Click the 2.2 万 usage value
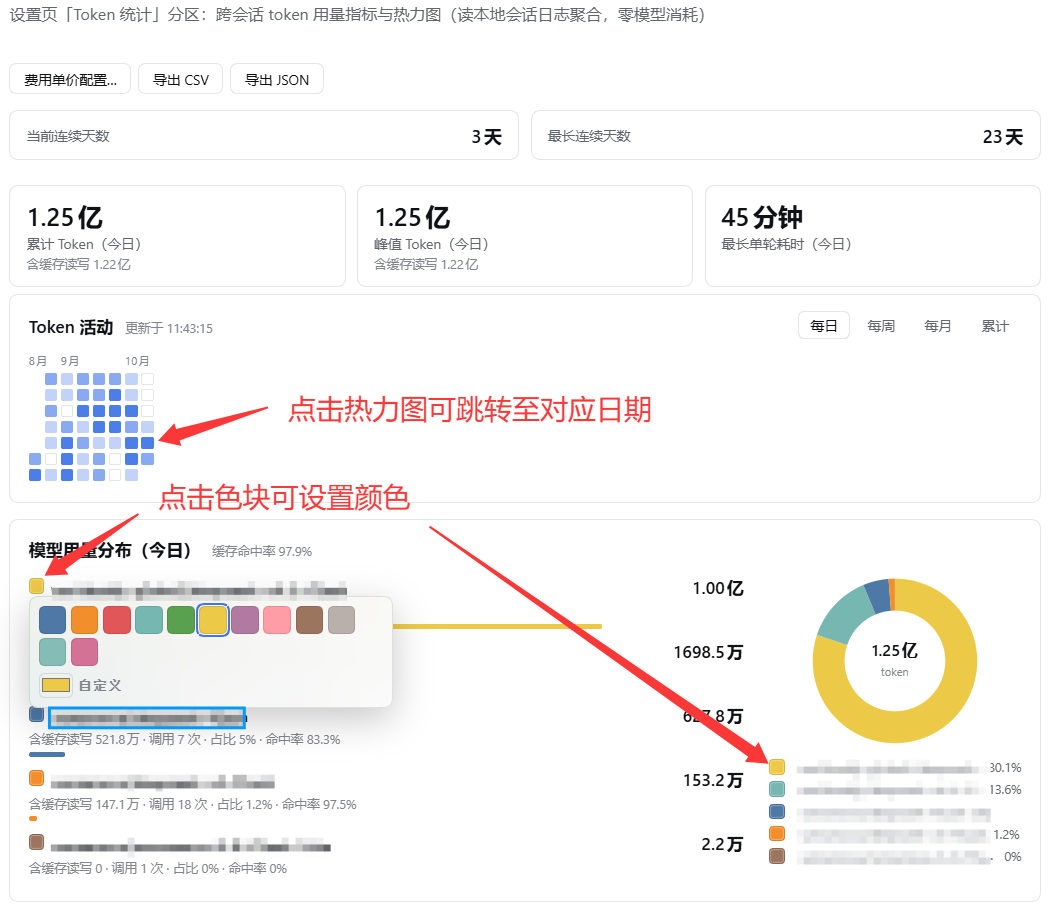The width and height of the screenshot is (1053, 915). (x=723, y=844)
